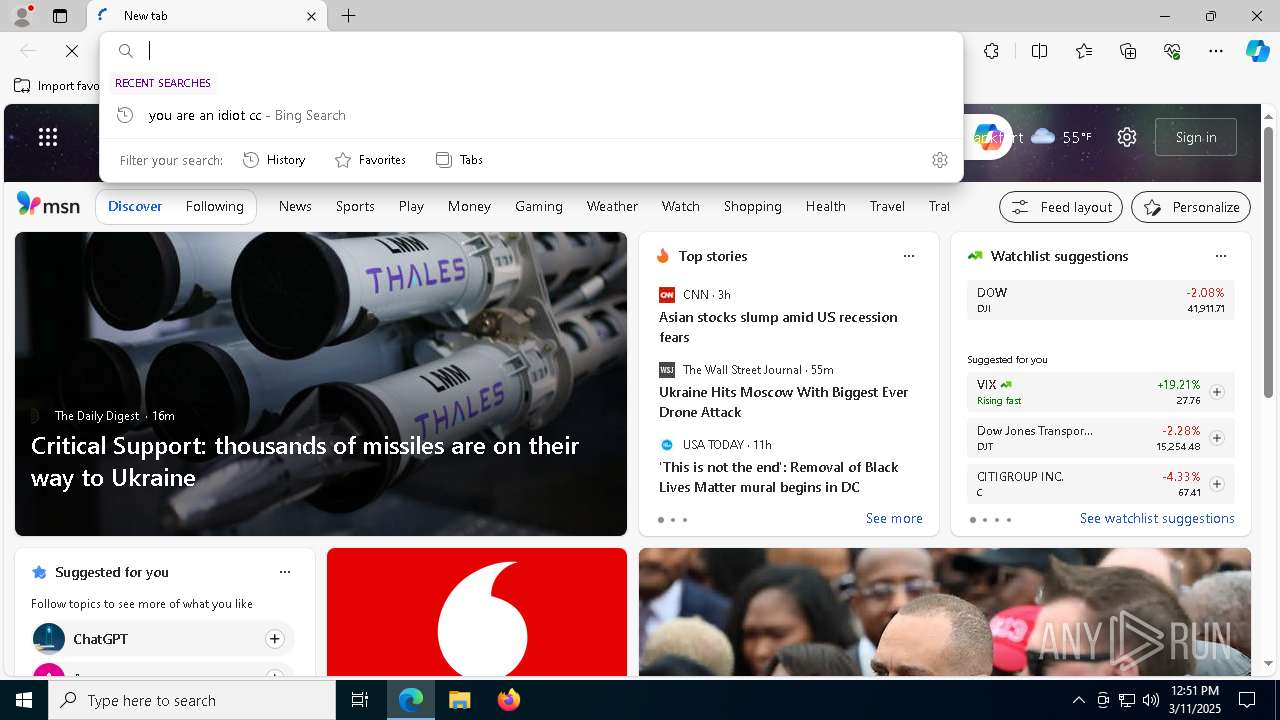Launch Copilot sidebar icon
The height and width of the screenshot is (720, 1280).
pos(1257,51)
